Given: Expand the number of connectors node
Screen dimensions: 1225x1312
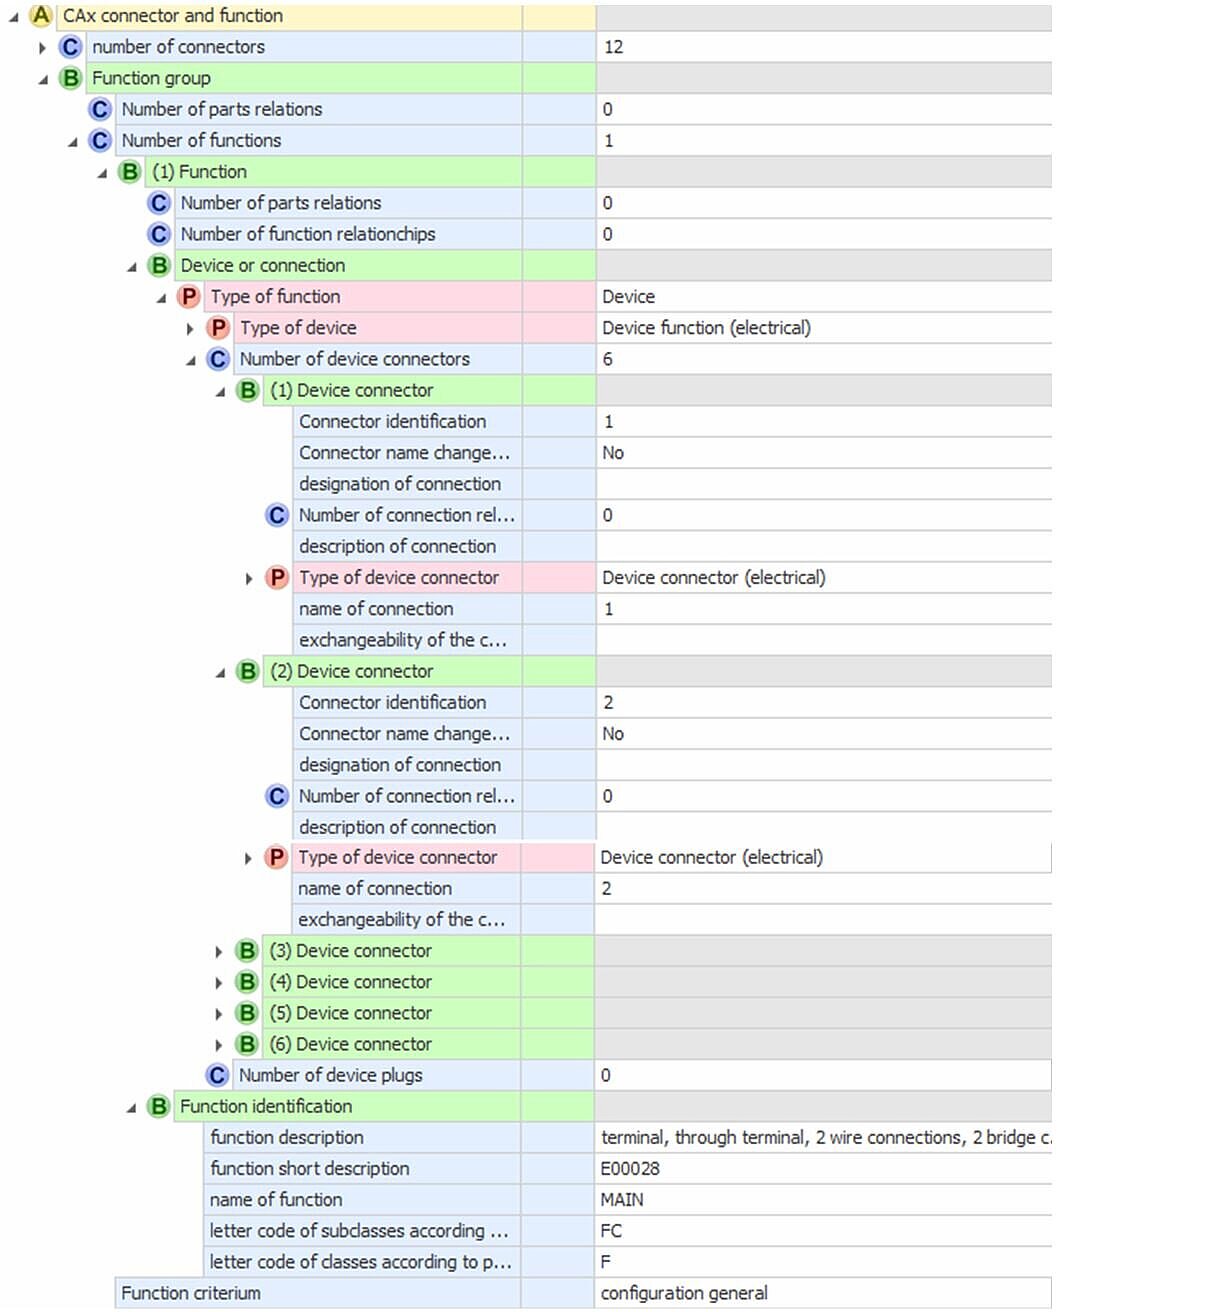Looking at the screenshot, I should coord(42,48).
